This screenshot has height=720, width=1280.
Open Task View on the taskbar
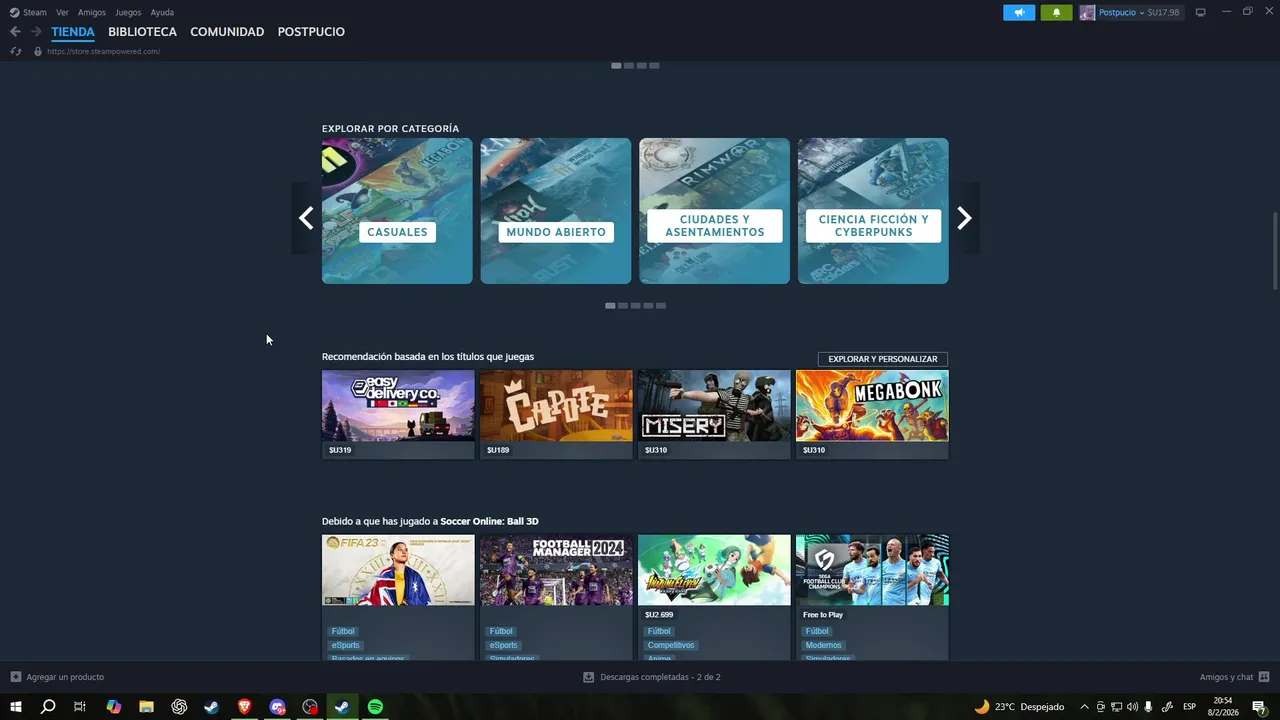point(80,707)
